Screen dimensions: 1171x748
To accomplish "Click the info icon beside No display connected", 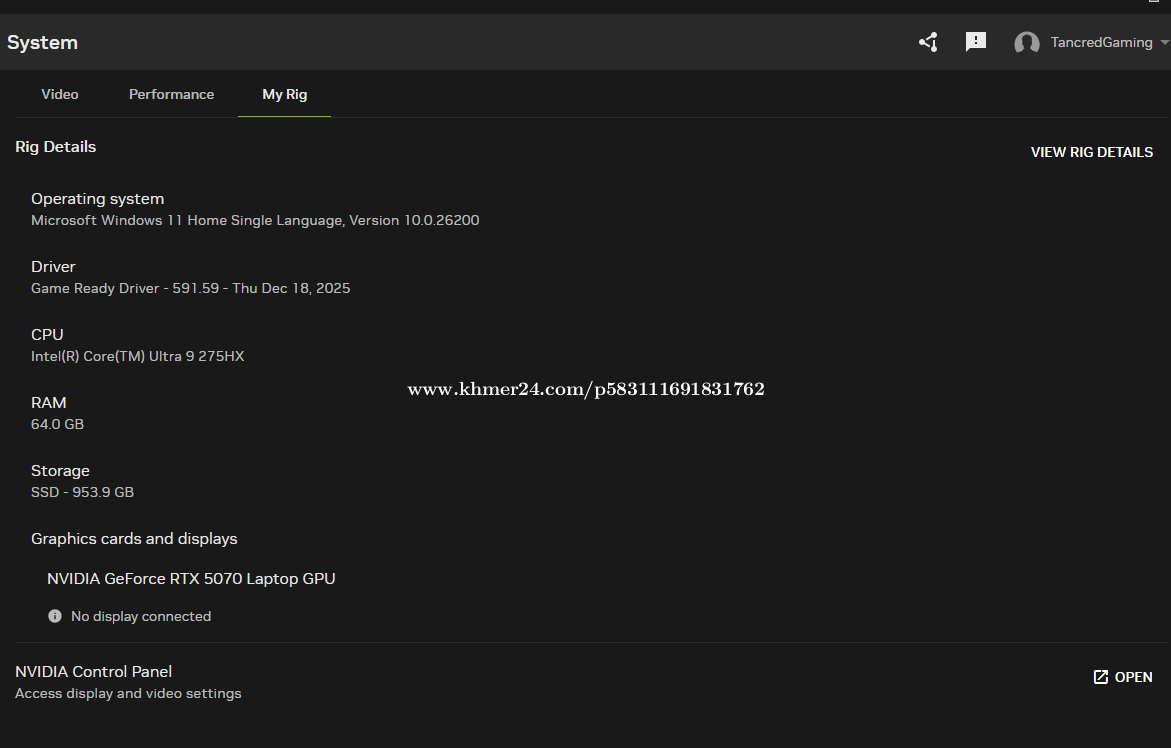I will (x=55, y=616).
